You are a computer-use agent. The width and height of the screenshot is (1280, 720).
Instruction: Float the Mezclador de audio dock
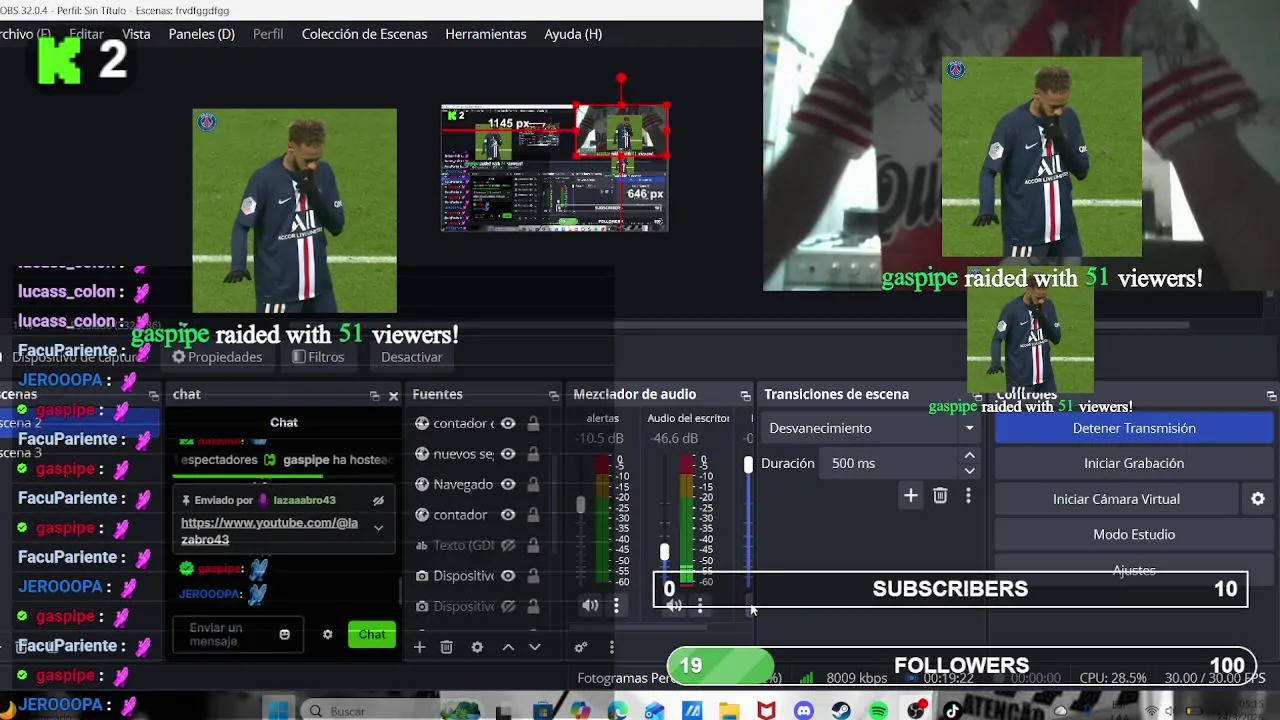[745, 395]
